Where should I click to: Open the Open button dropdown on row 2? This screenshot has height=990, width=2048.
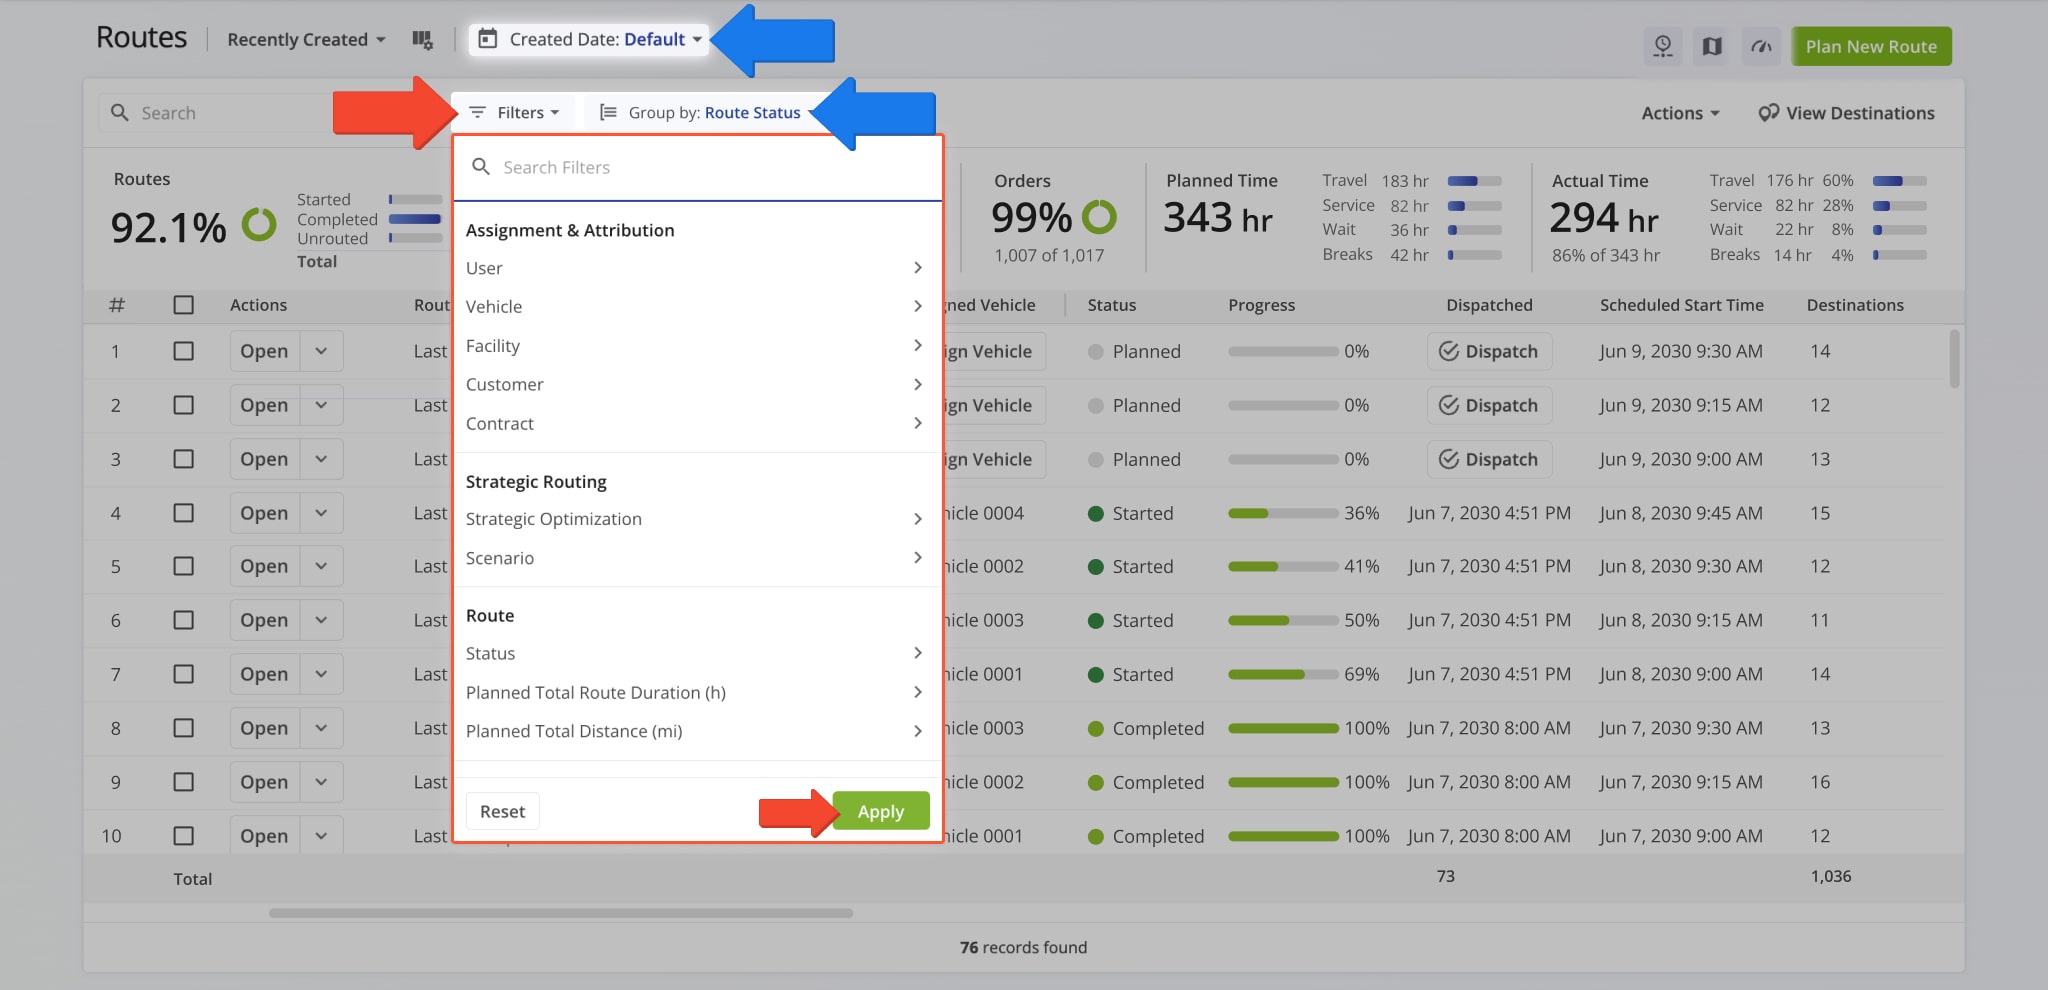(322, 405)
